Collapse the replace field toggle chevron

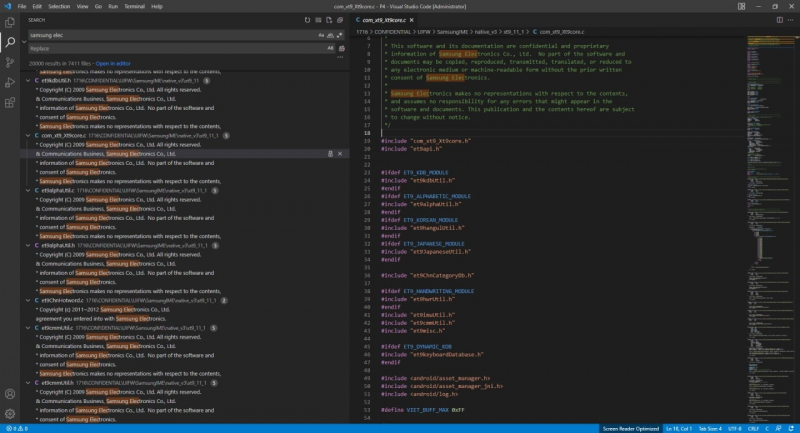pos(24,41)
